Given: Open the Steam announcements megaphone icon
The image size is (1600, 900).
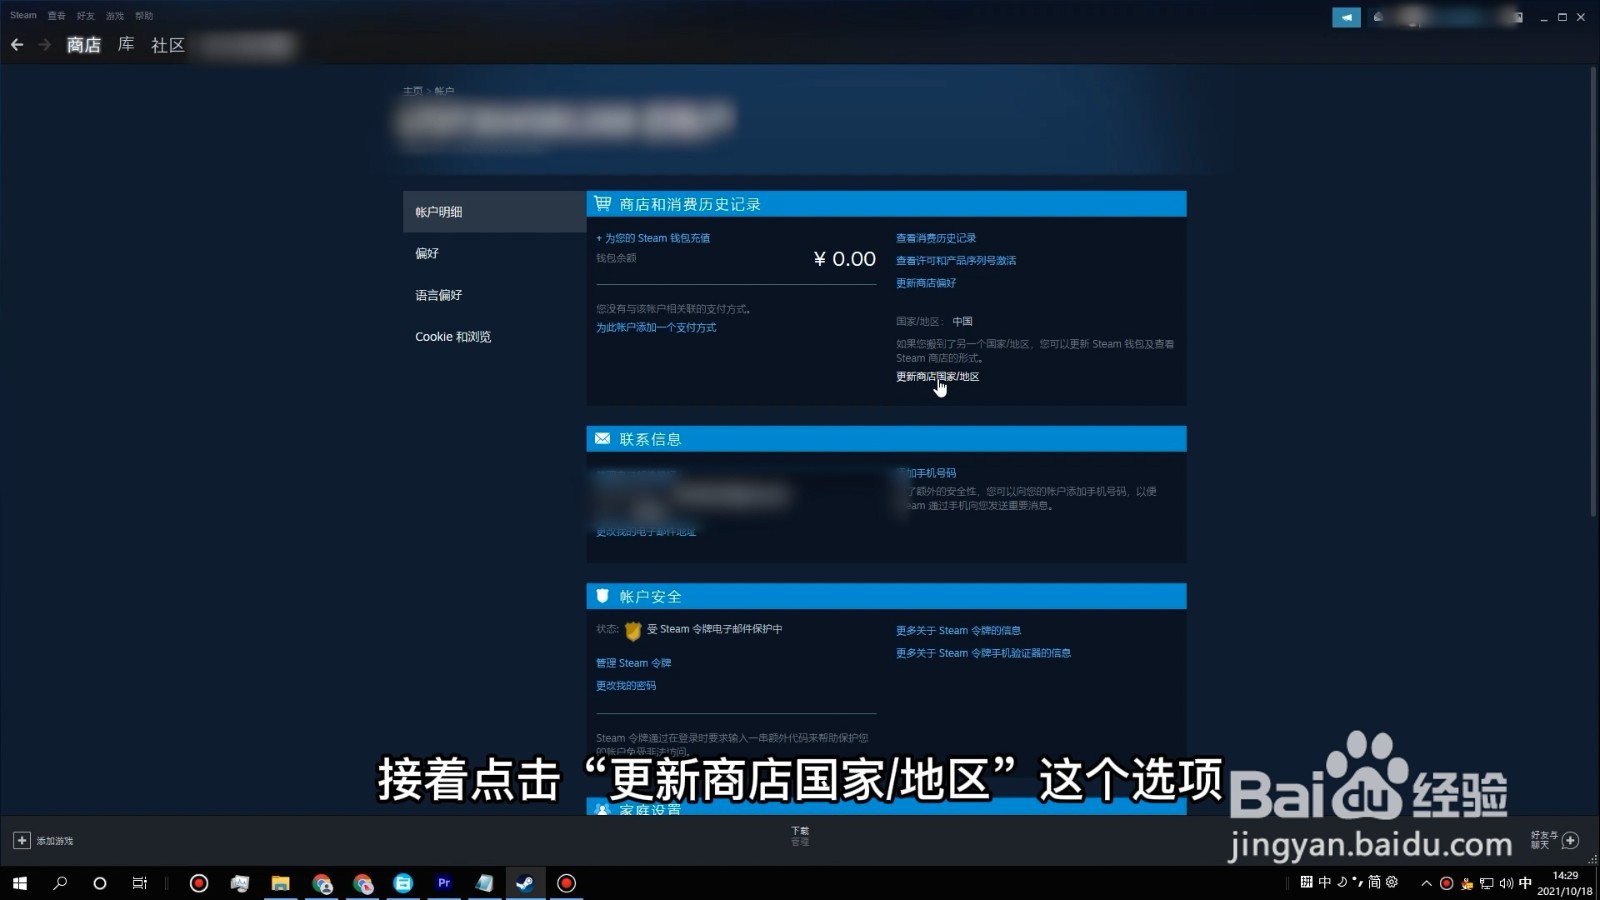Looking at the screenshot, I should (1346, 17).
